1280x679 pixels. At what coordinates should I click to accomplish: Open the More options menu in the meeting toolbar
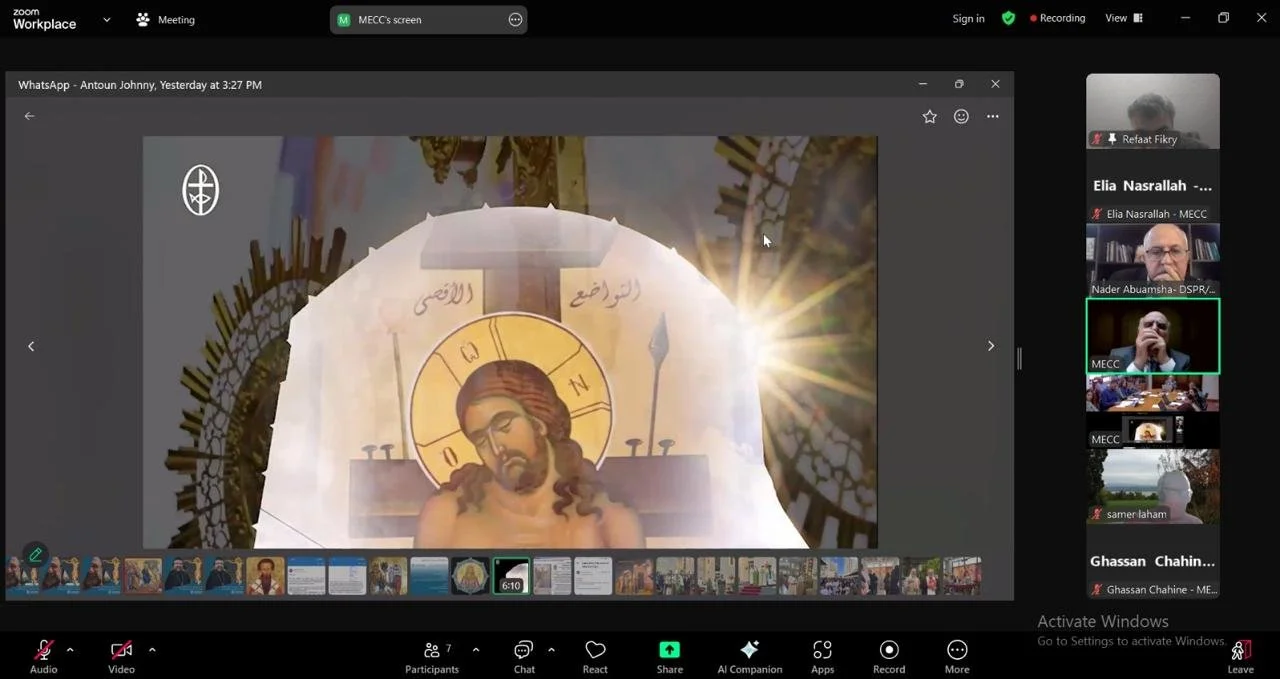pyautogui.click(x=957, y=657)
